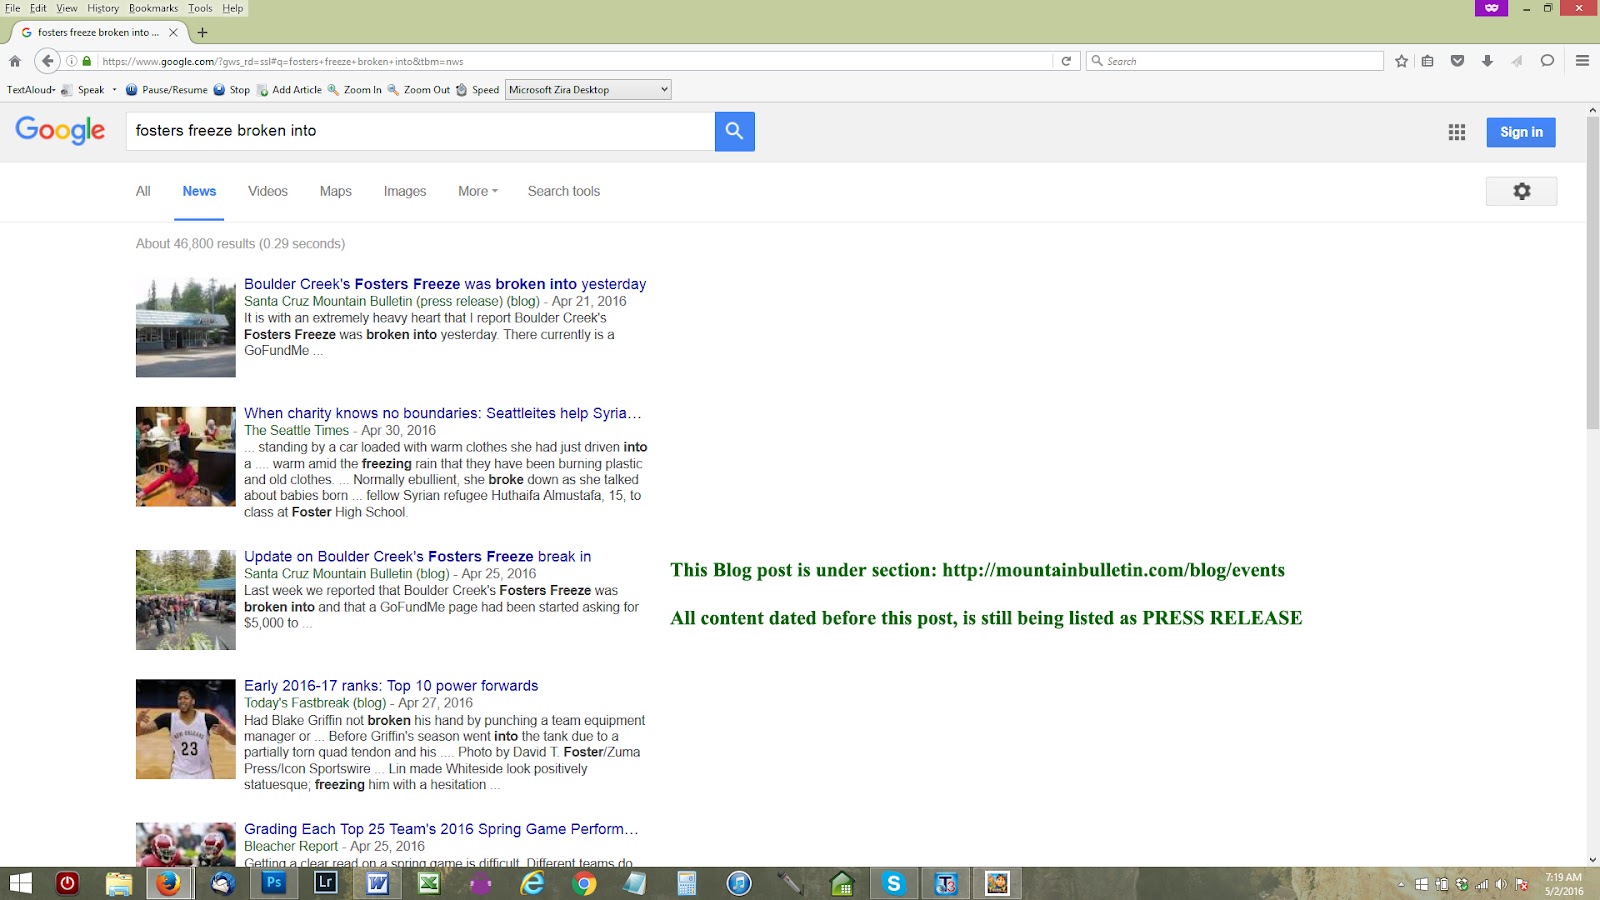Click the blue Sign in button
This screenshot has width=1600, height=900.
(x=1521, y=132)
